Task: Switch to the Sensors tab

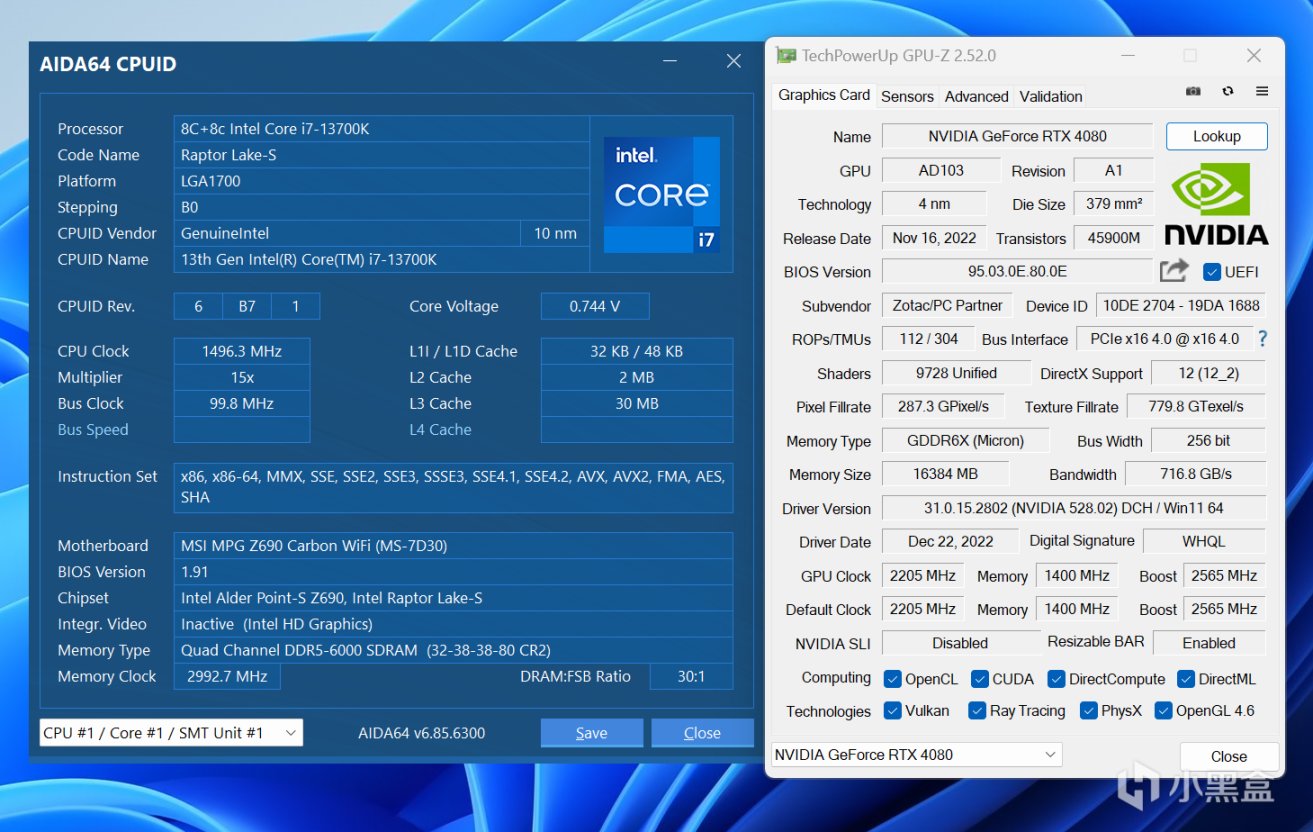Action: [x=907, y=96]
